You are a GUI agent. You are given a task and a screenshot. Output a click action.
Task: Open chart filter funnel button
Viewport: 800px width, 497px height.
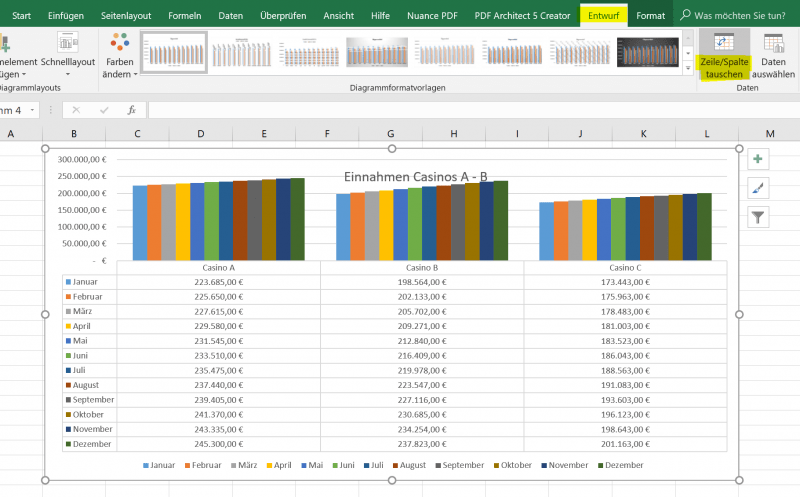[x=758, y=217]
